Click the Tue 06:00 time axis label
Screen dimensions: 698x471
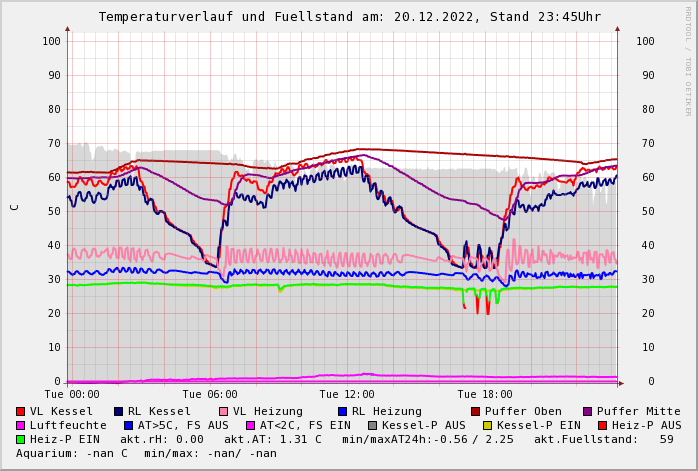coord(210,395)
